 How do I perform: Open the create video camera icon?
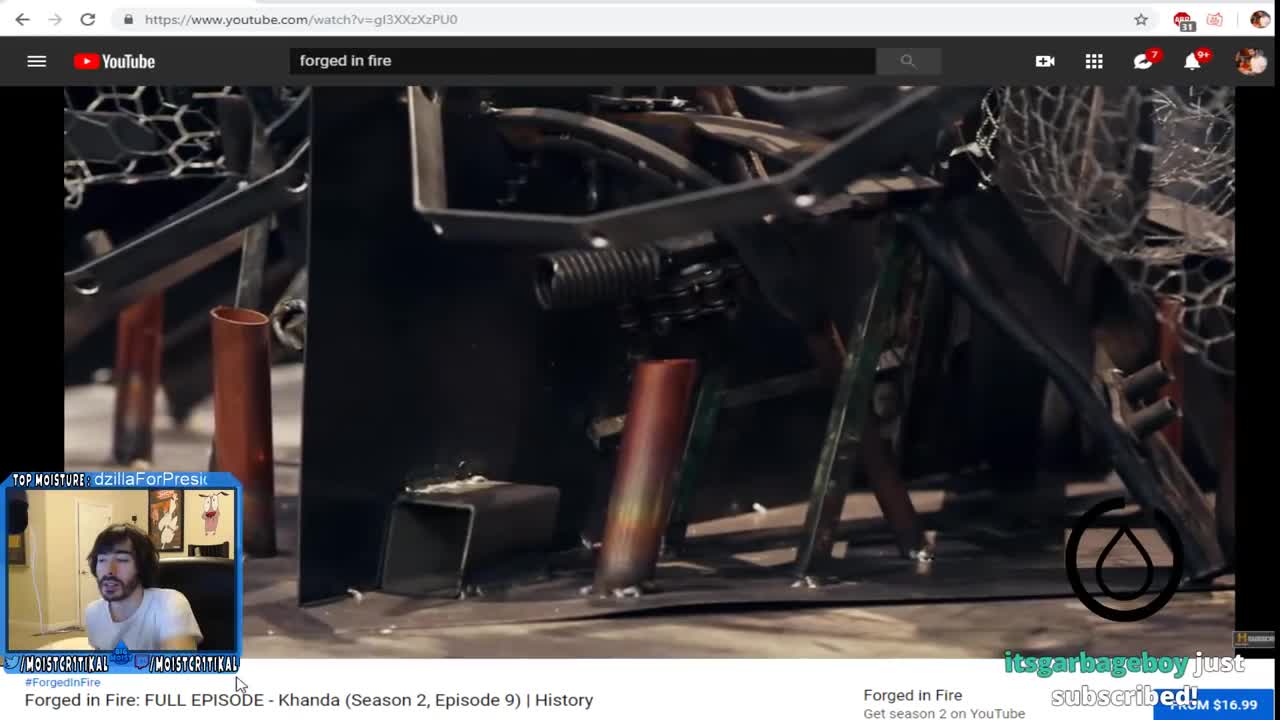(x=1045, y=61)
